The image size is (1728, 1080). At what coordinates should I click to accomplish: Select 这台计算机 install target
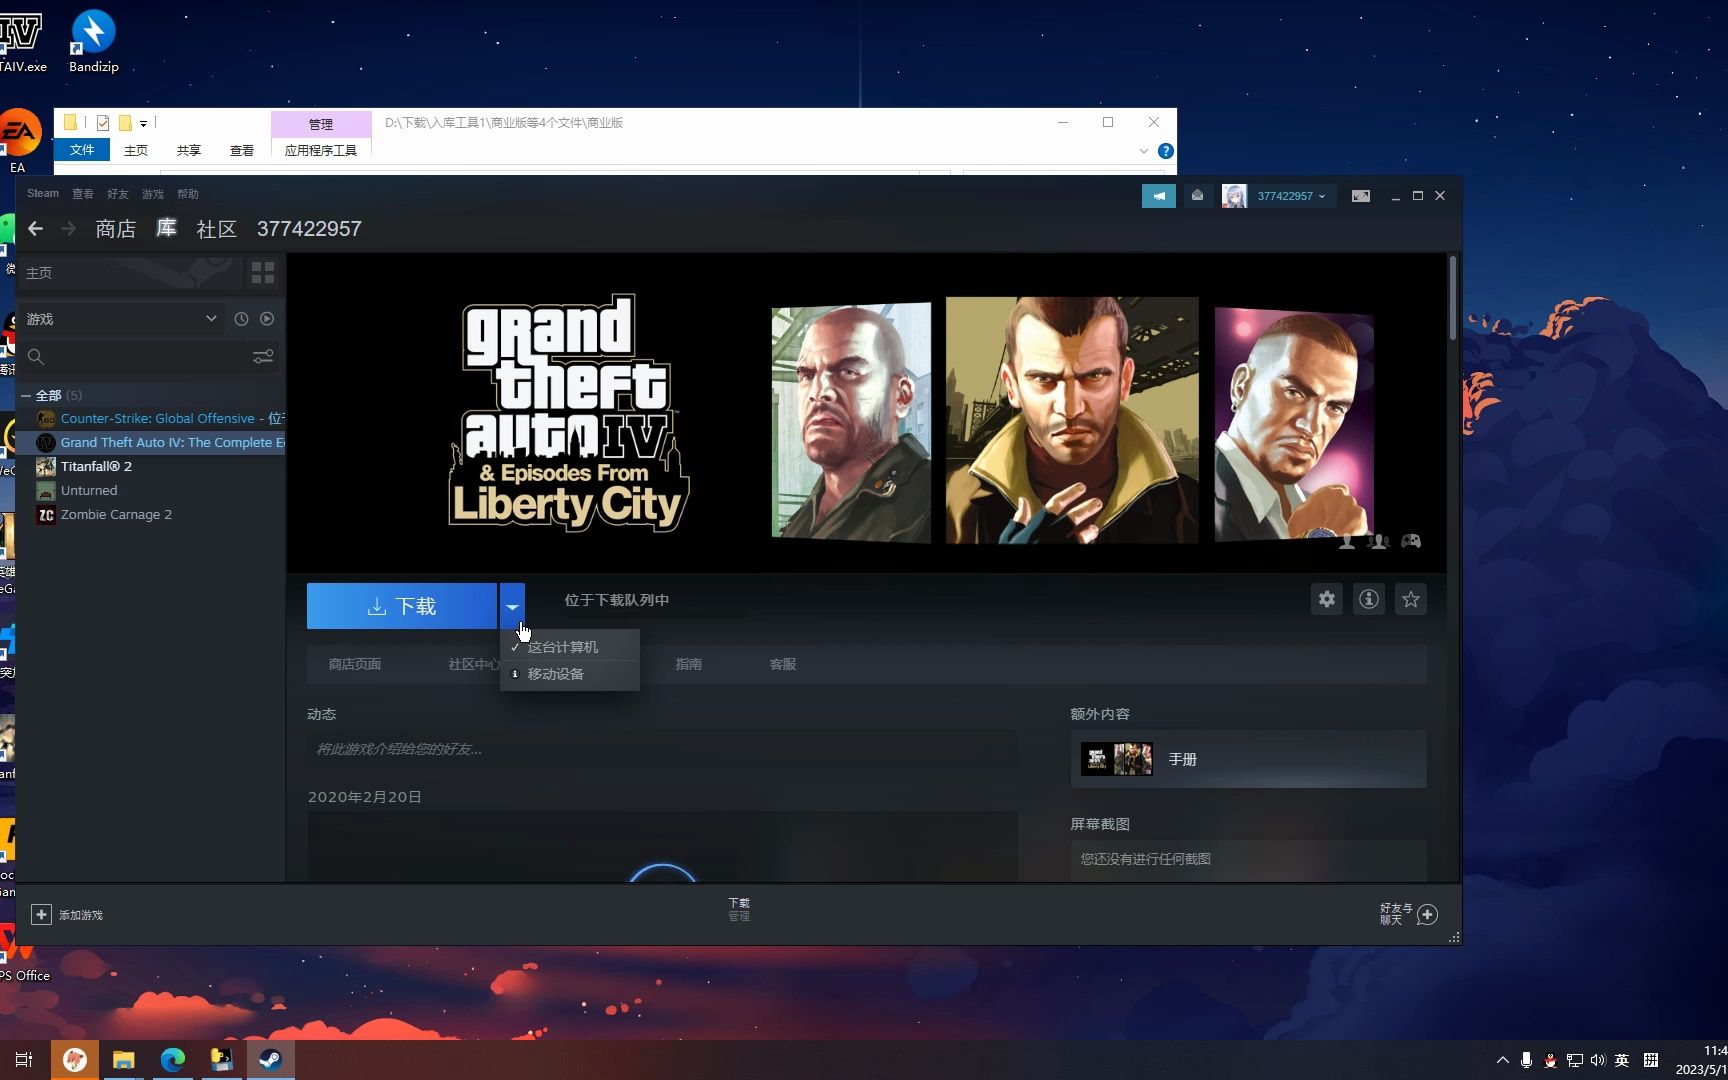[570, 647]
